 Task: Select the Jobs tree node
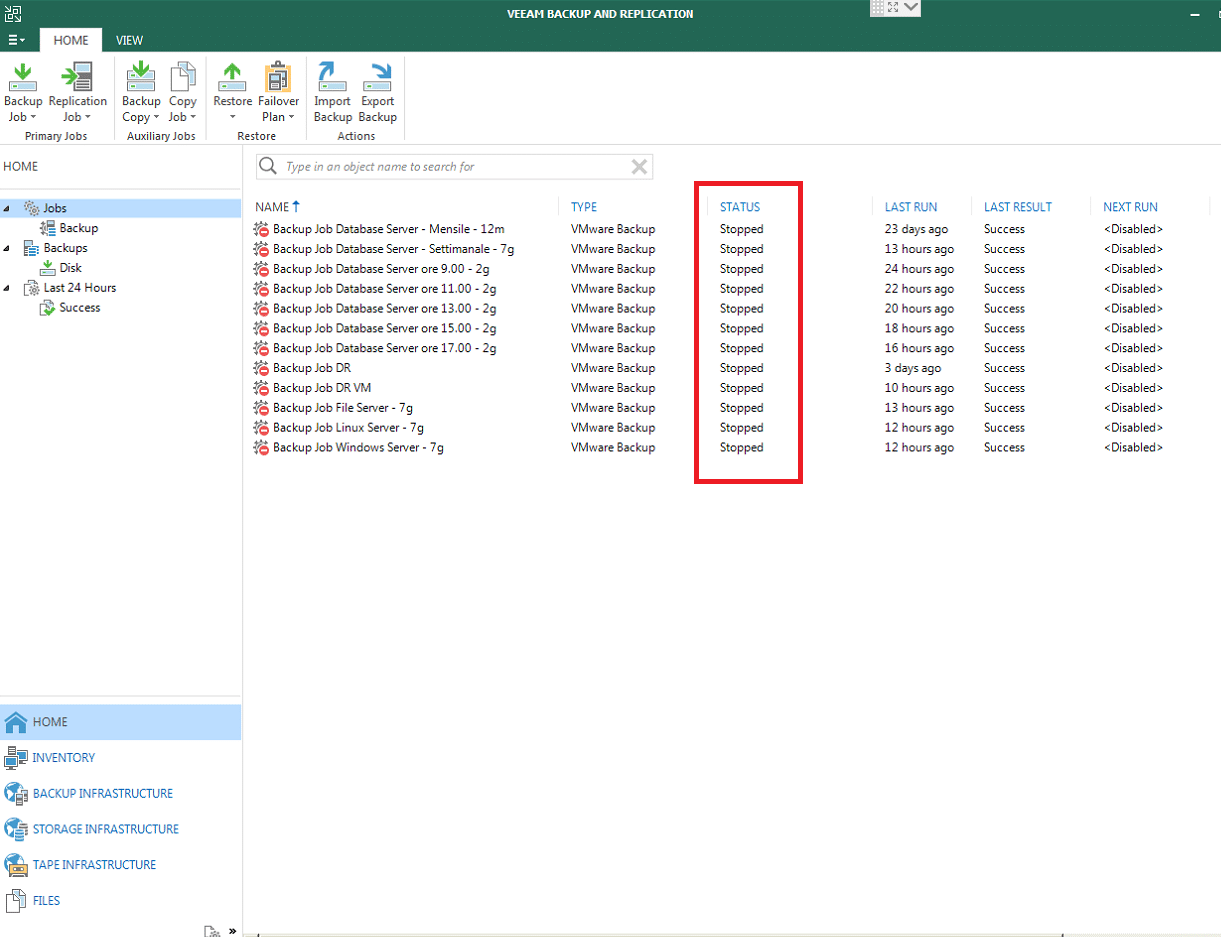[x=54, y=208]
